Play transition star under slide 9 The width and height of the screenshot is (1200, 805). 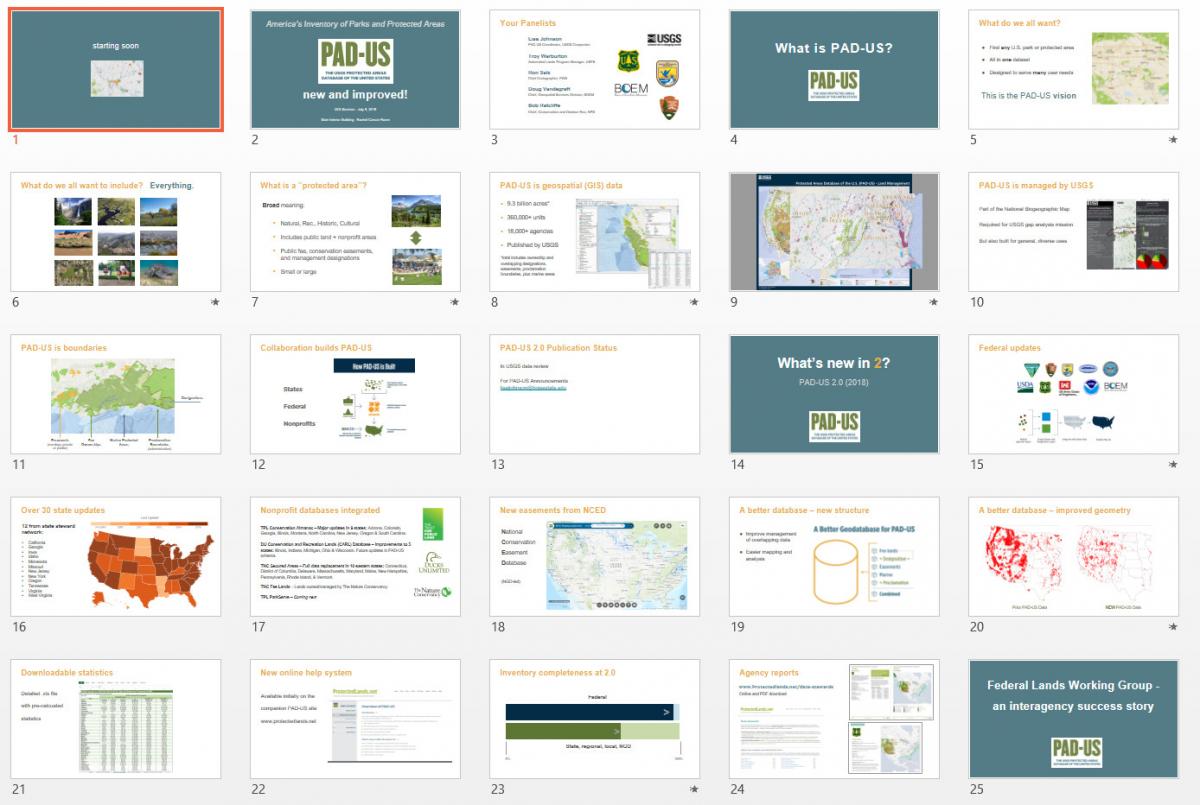[934, 301]
